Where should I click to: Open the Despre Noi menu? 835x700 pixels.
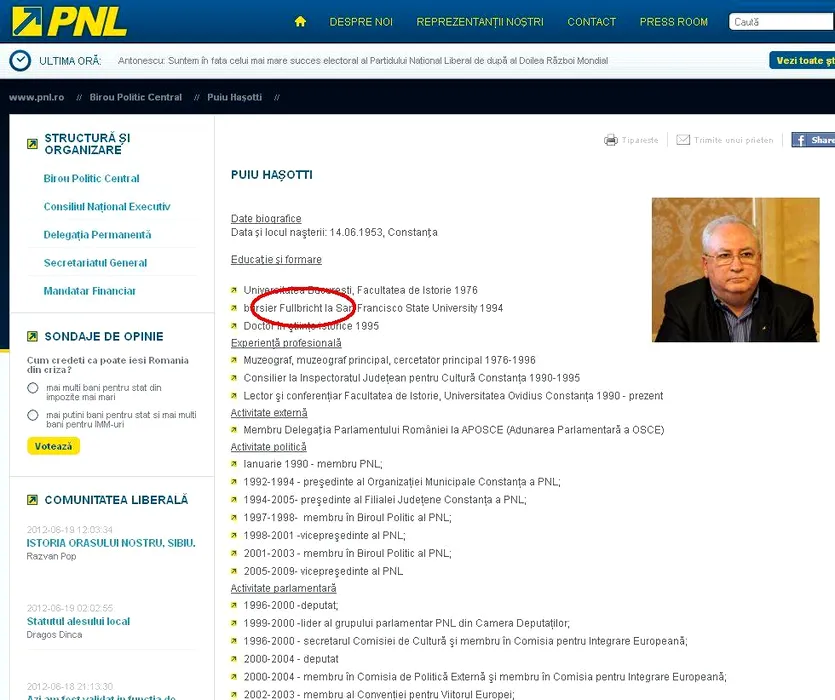361,22
